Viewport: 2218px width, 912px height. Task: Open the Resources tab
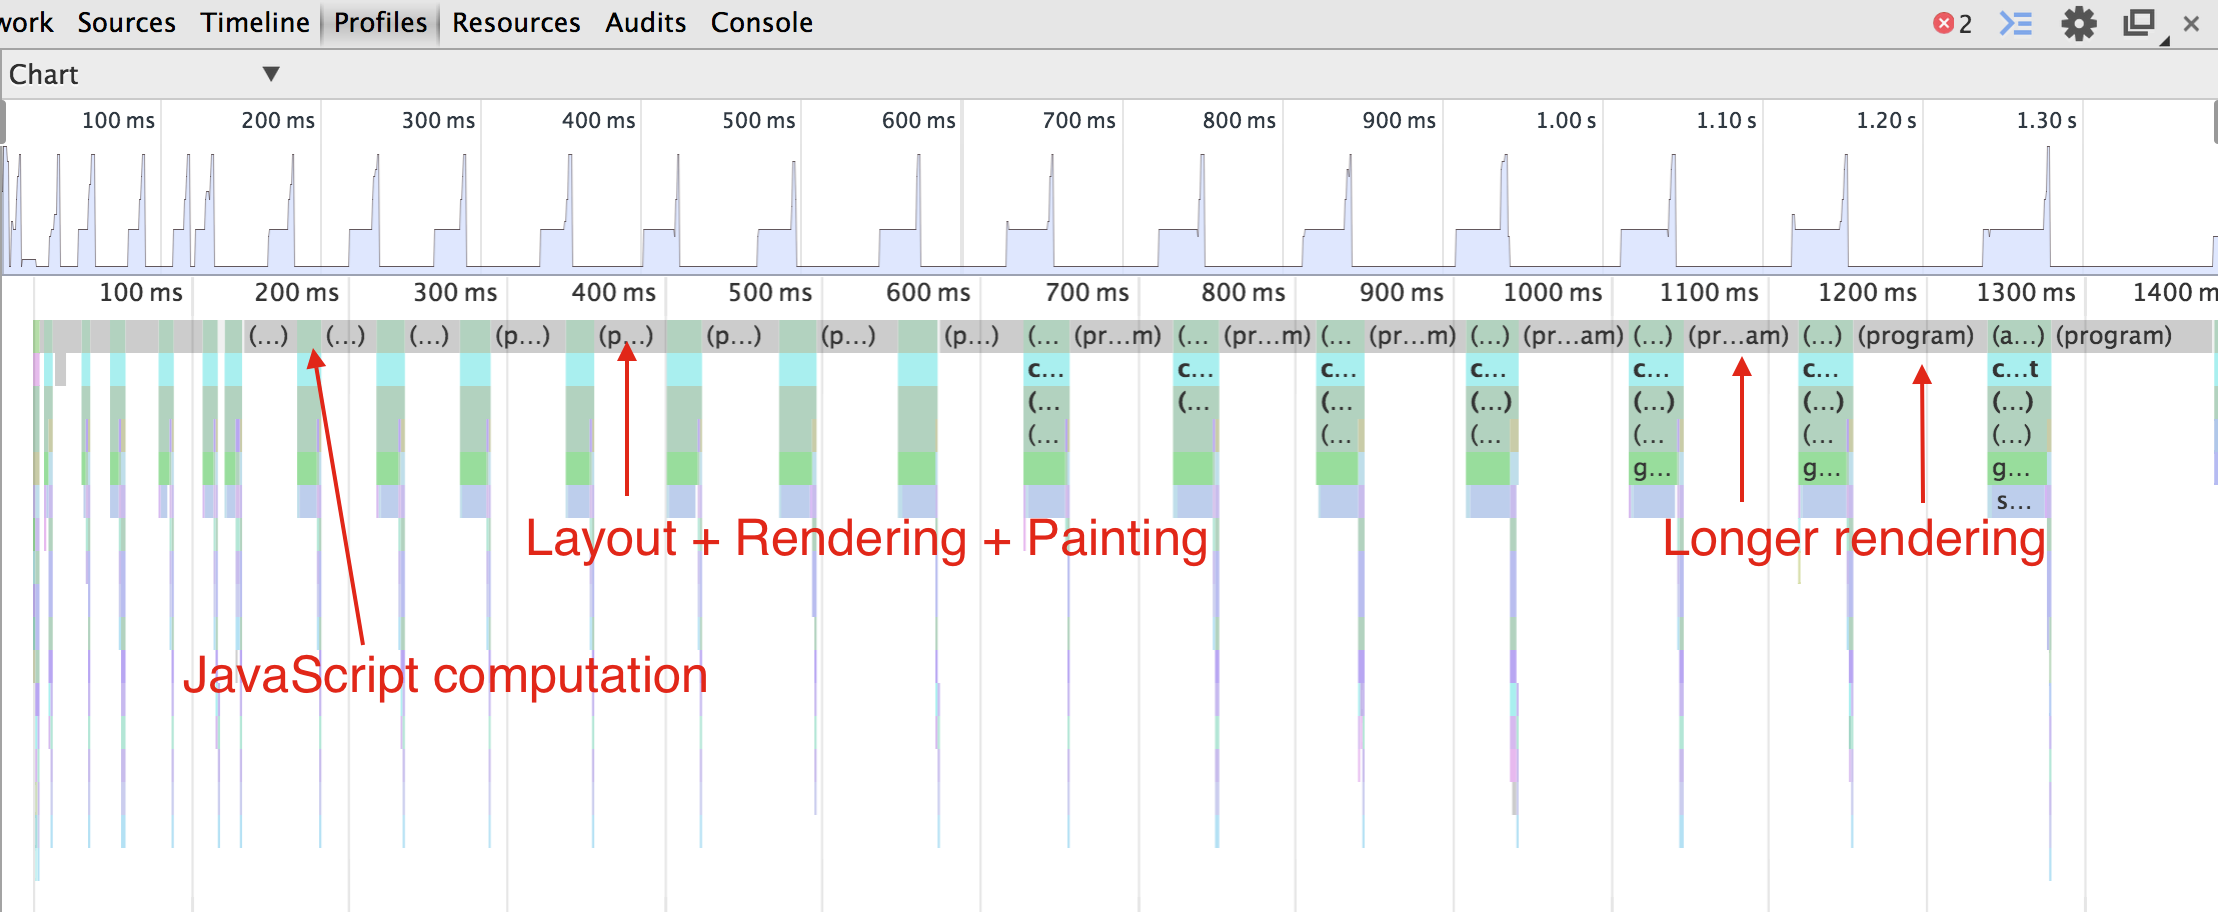pos(516,23)
